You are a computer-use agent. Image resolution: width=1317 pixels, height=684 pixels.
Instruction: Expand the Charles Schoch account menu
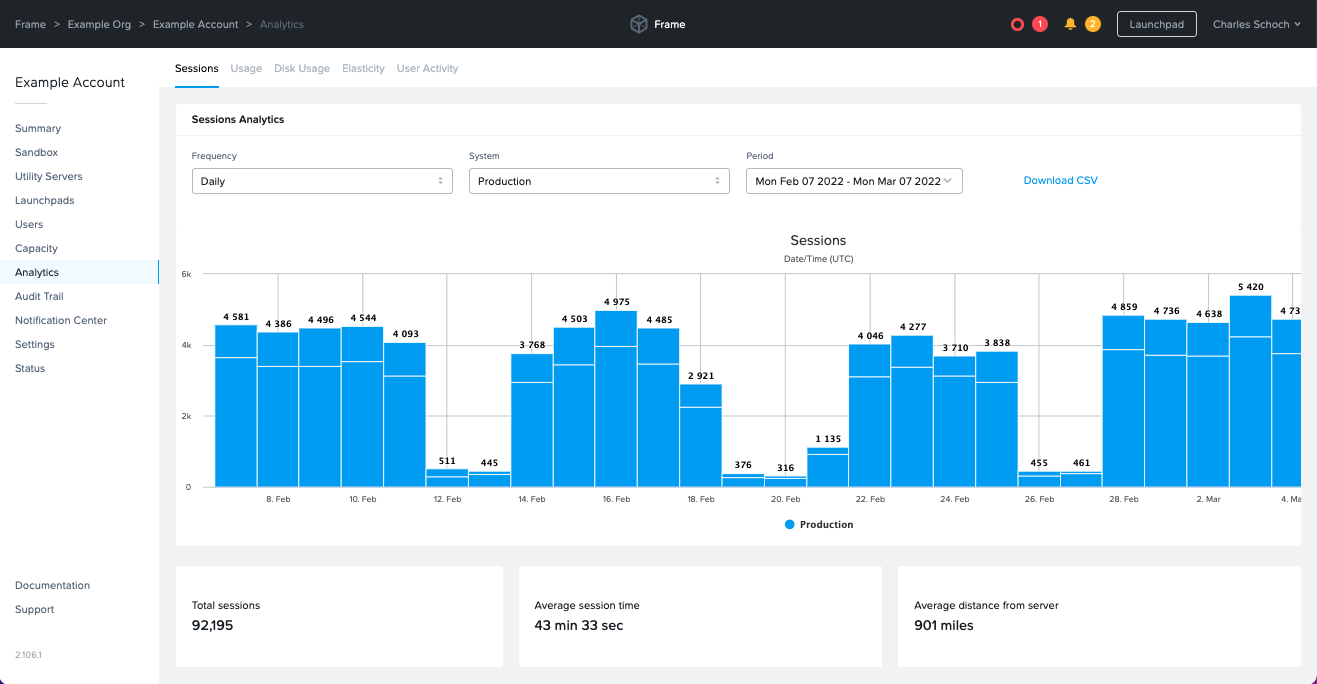click(1256, 24)
